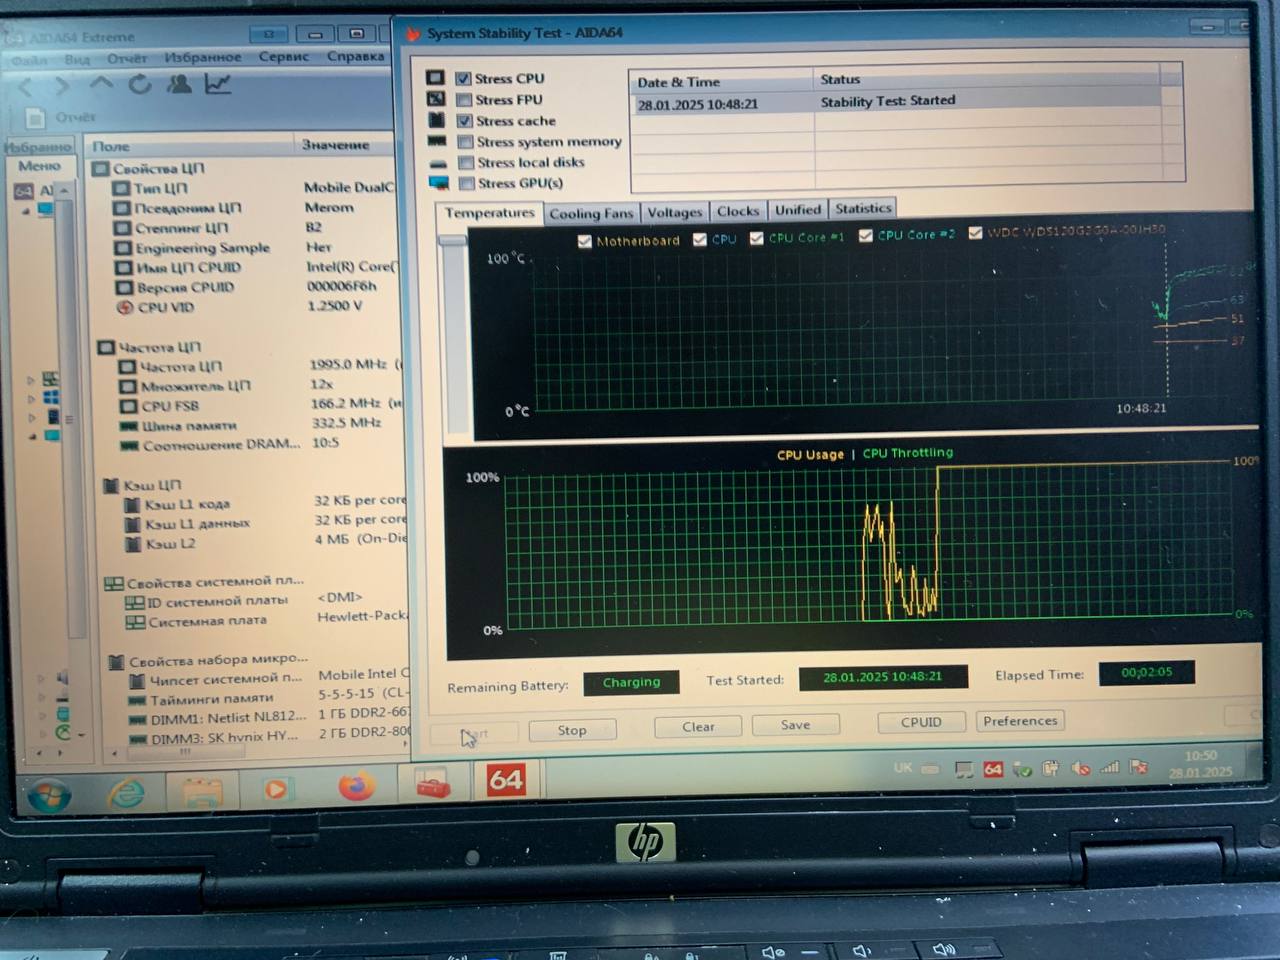This screenshot has height=960, width=1280.
Task: Select the Меню tab in AIDA64 sidebar
Action: [x=40, y=166]
